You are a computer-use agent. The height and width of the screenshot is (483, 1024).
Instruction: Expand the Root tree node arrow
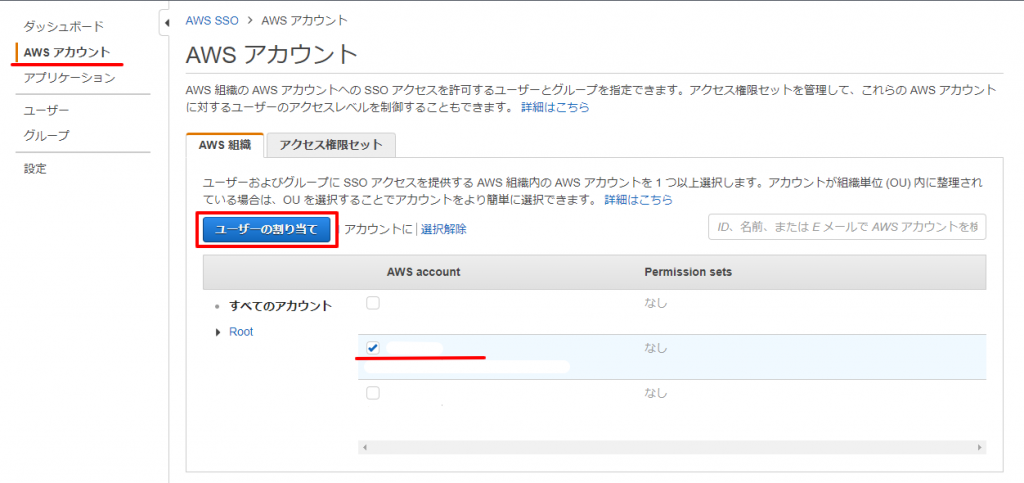click(x=218, y=332)
